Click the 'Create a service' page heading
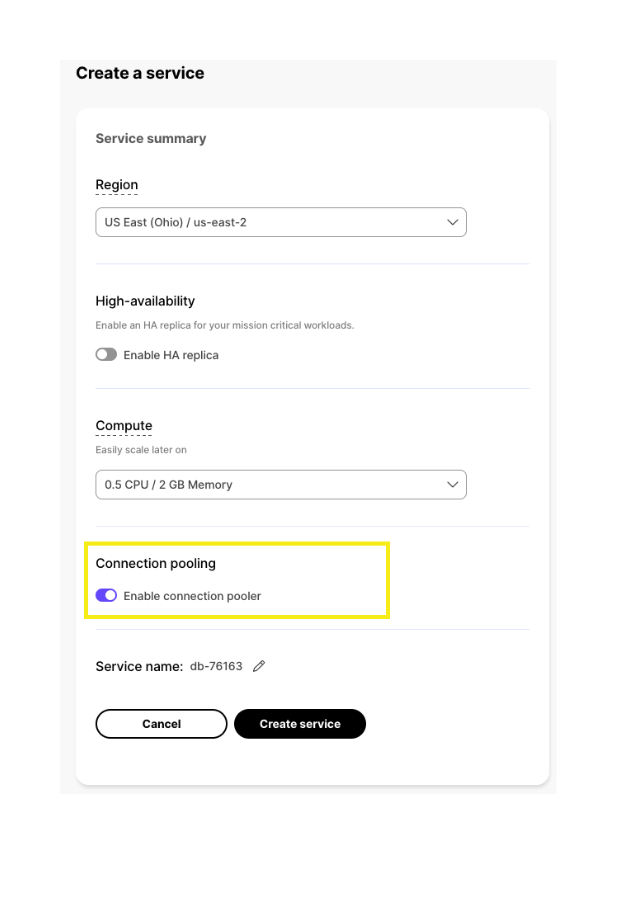 (140, 73)
